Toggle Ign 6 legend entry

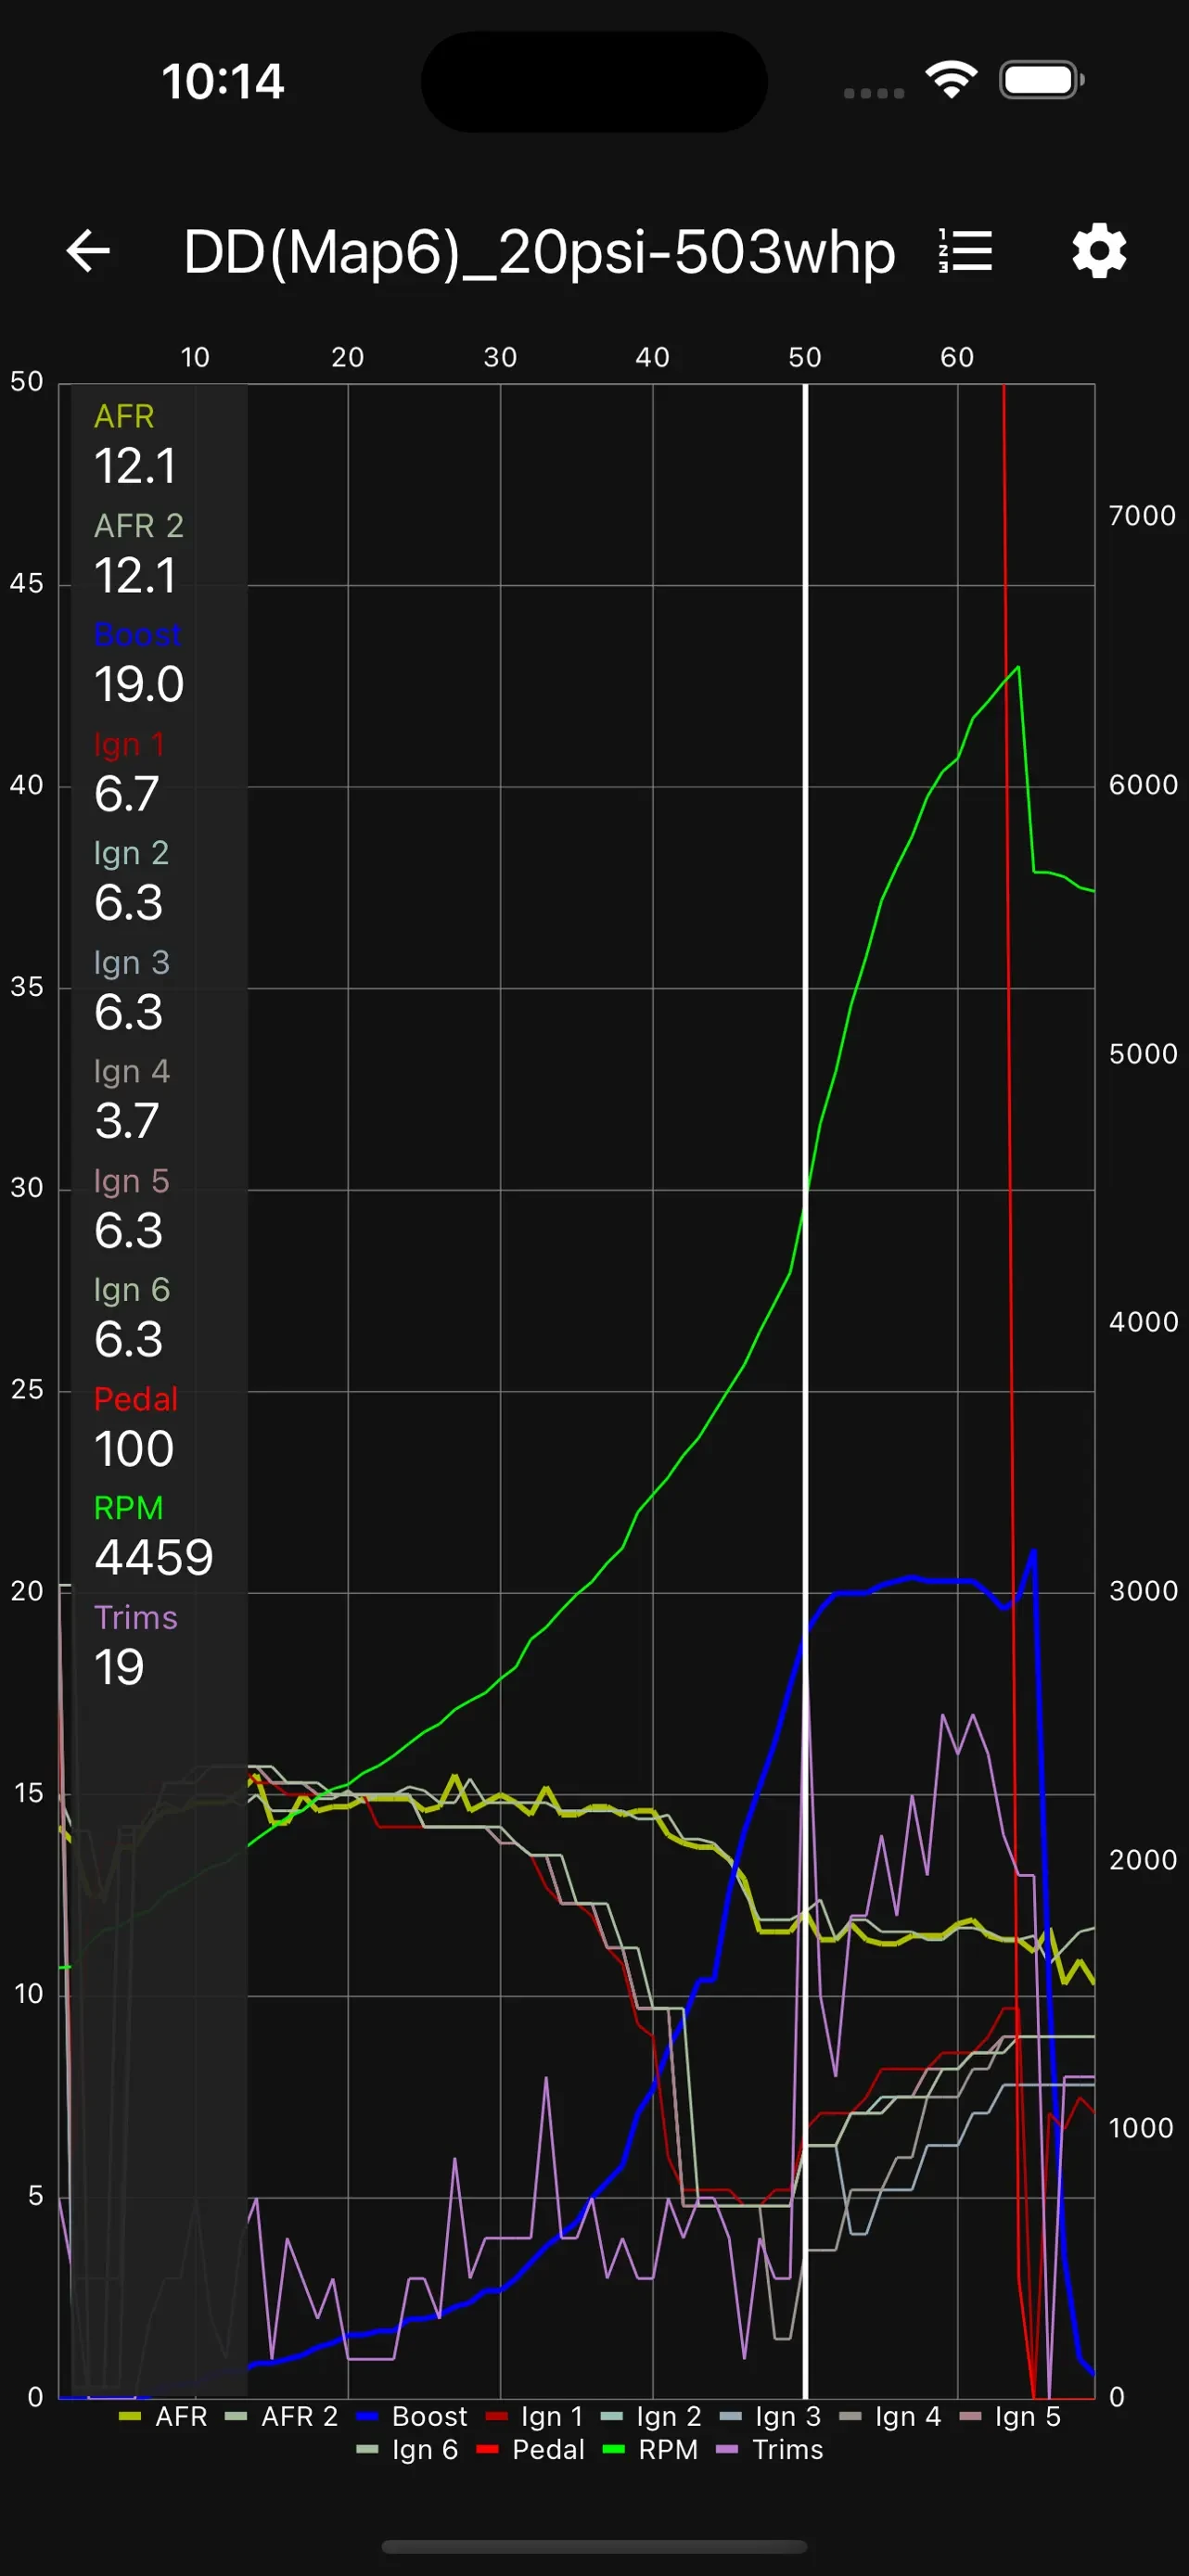[x=407, y=2449]
